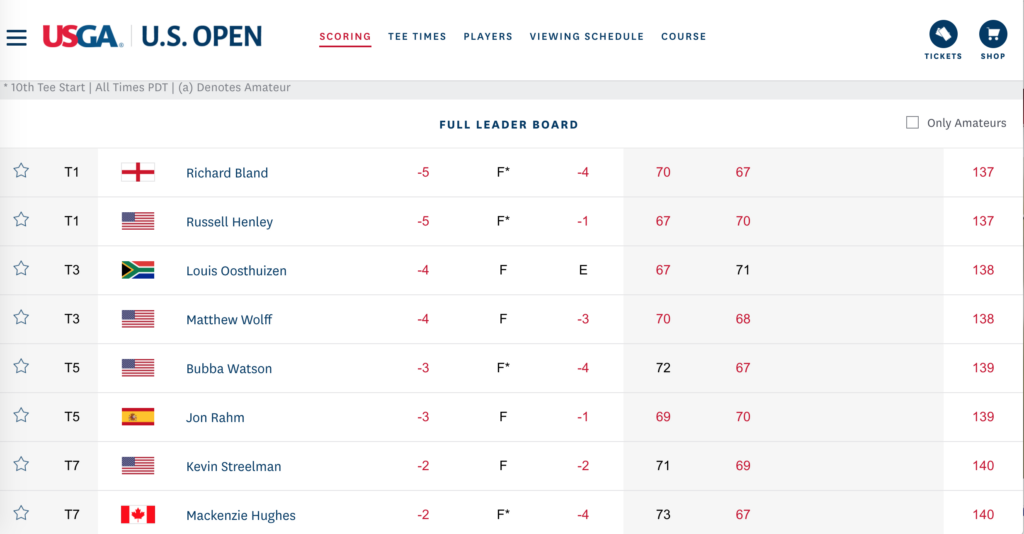Screen dimensions: 1024x534
Task: Open the Viewing Schedule page
Action: [x=586, y=37]
